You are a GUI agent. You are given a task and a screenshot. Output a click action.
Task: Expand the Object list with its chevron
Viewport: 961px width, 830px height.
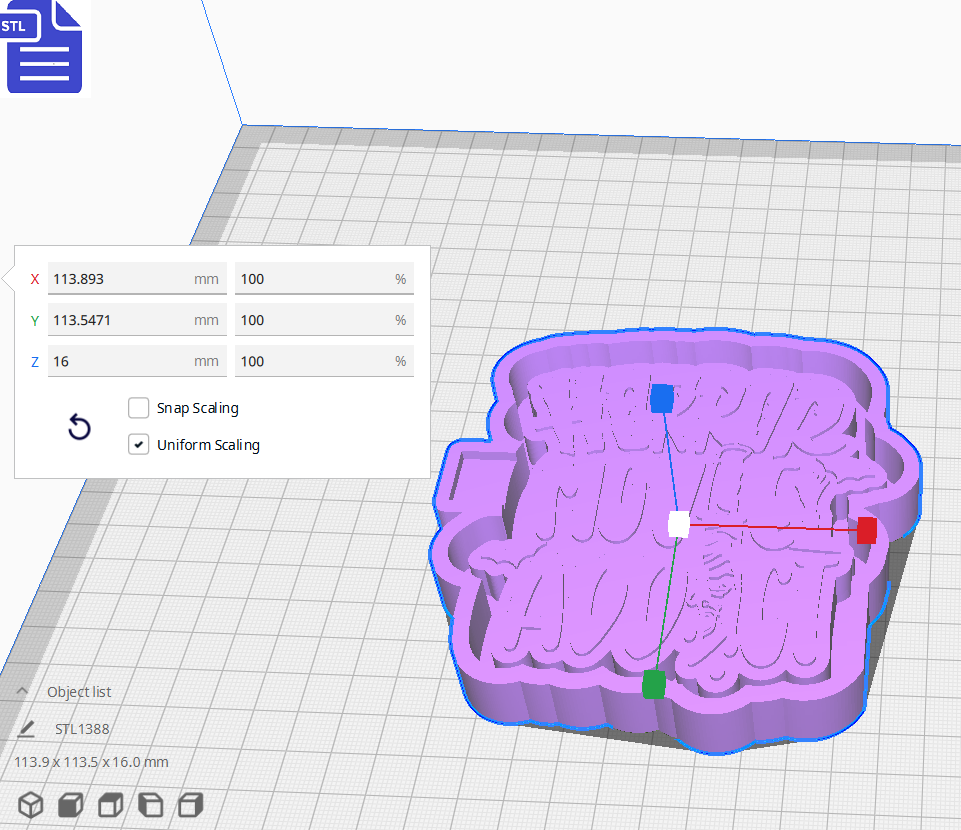pos(21,690)
